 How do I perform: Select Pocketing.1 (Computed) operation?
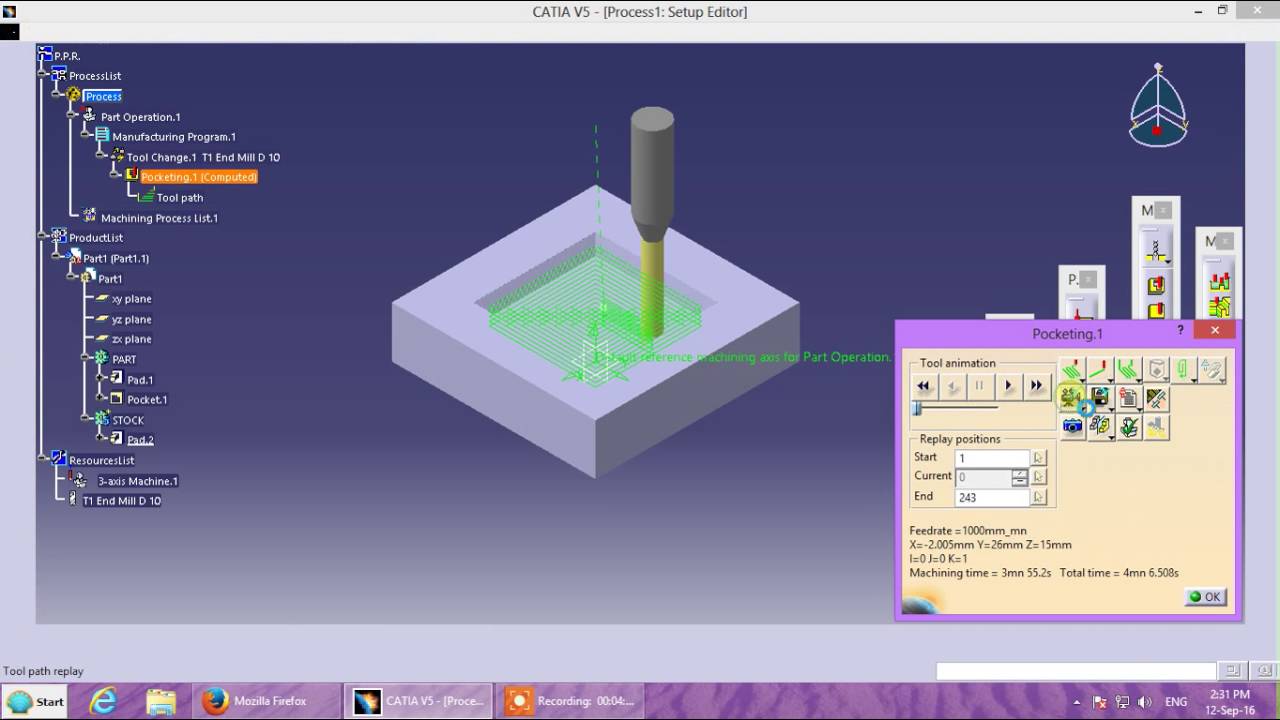coord(199,177)
